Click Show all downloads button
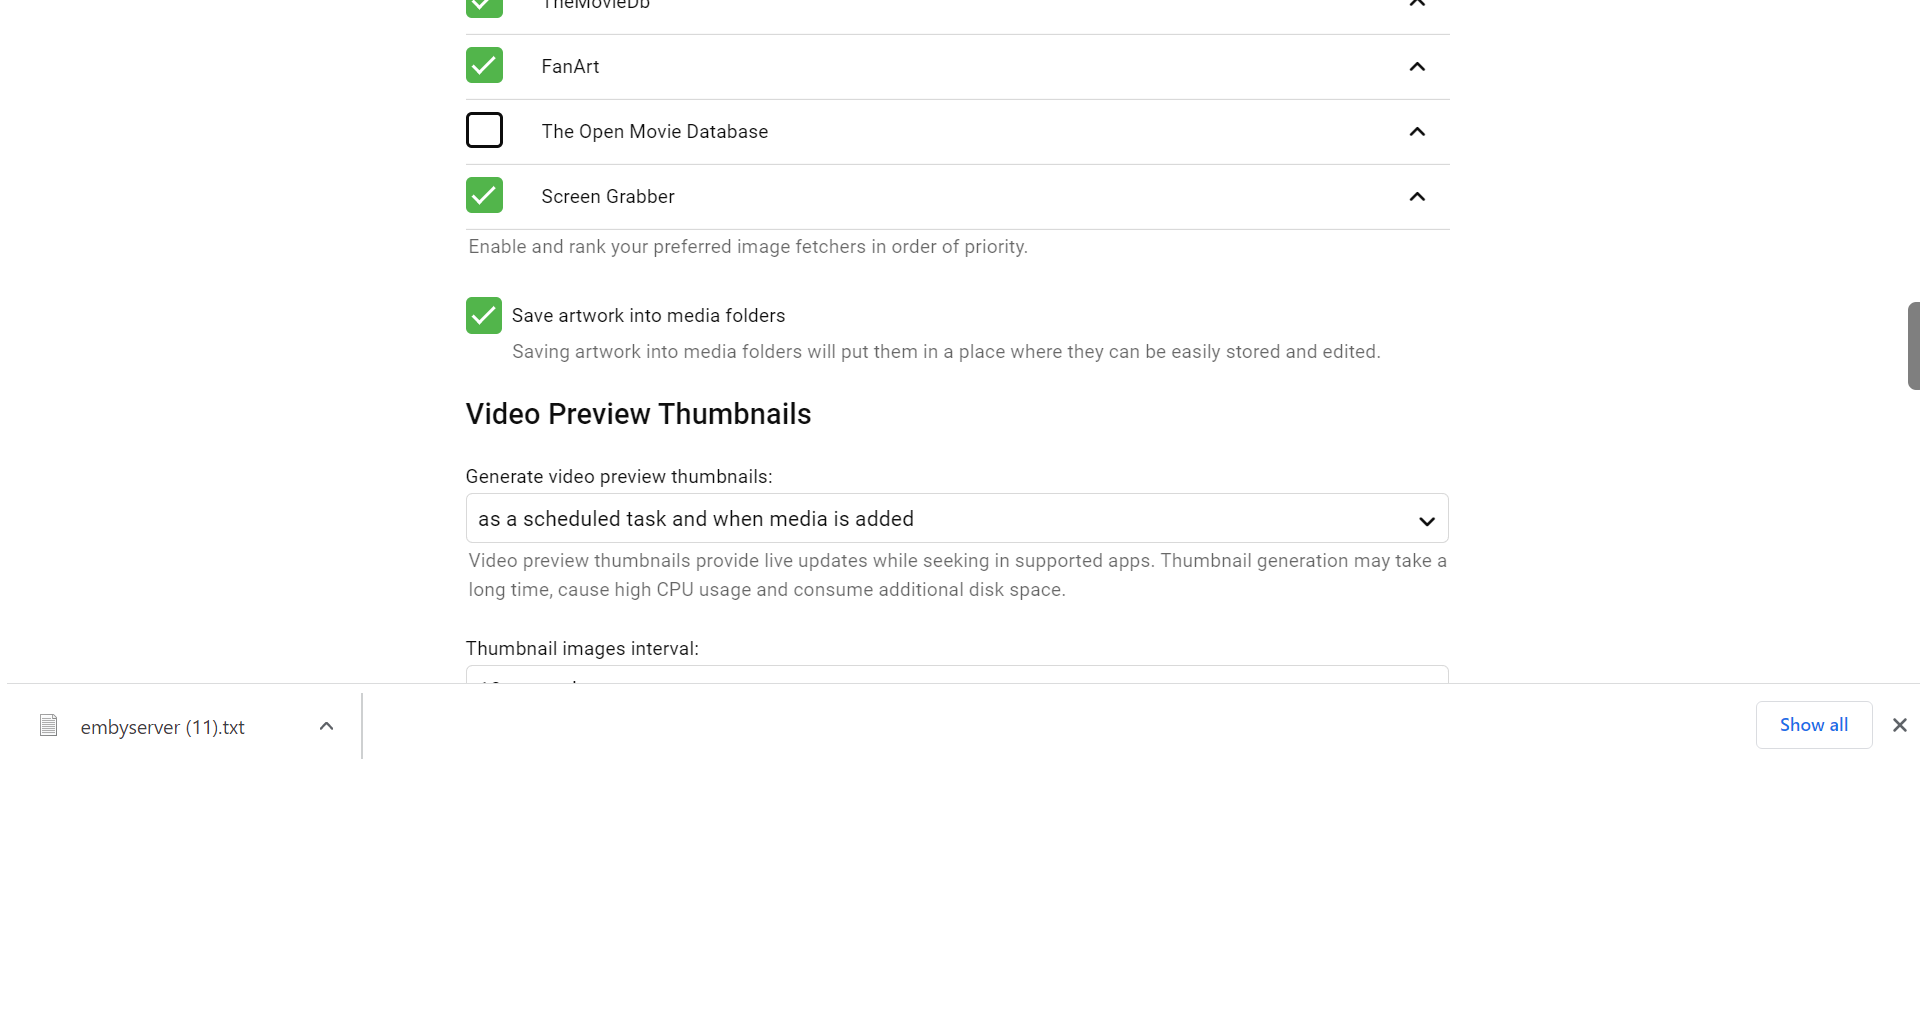Image resolution: width=1920 pixels, height=1020 pixels. 1813,726
